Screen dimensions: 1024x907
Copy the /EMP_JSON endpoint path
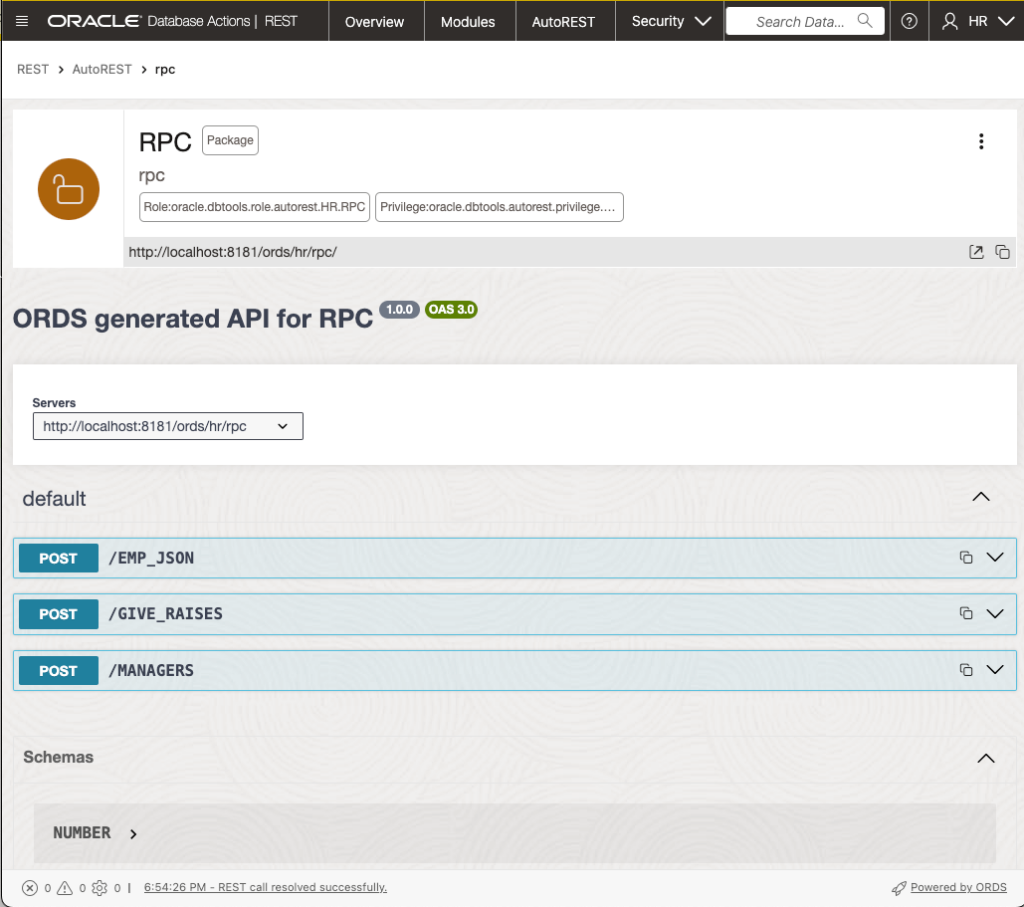tap(966, 558)
